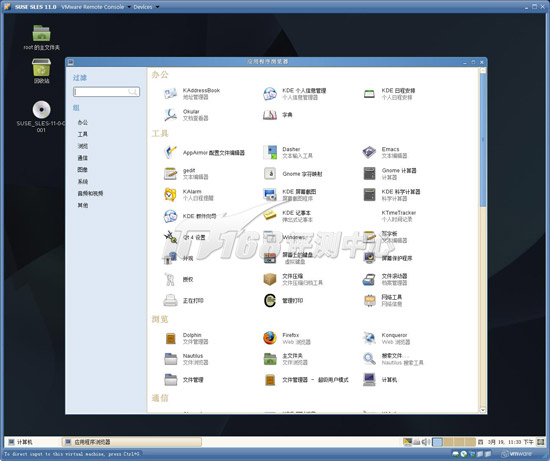Open 屏幕保护程序 settings
550x461 pixels.
(x=388, y=258)
